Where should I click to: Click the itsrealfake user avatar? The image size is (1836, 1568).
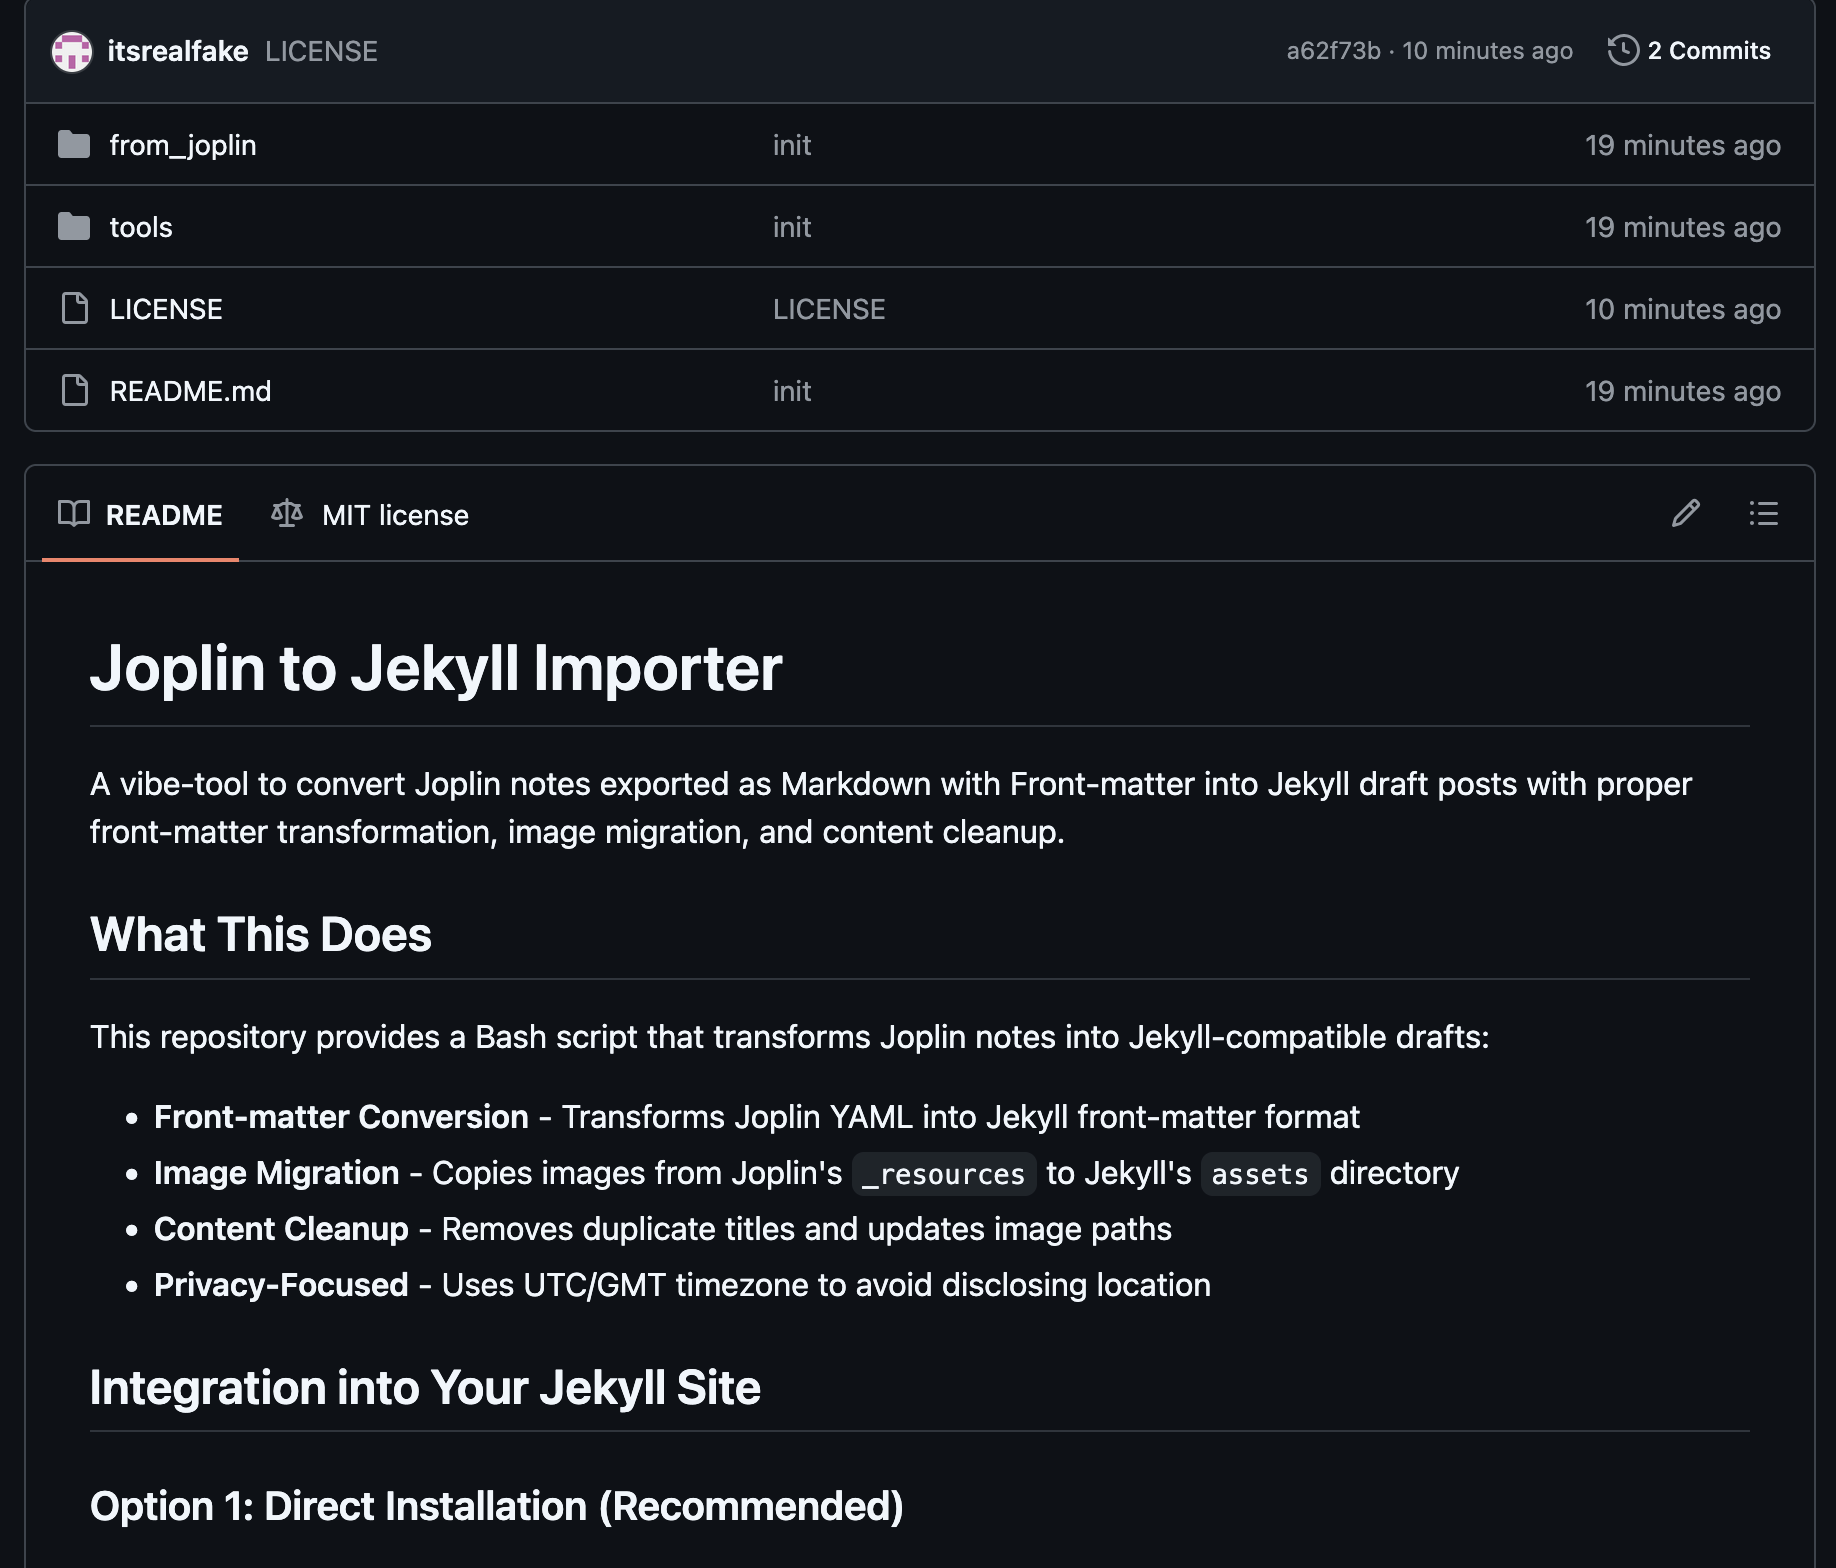tap(72, 51)
